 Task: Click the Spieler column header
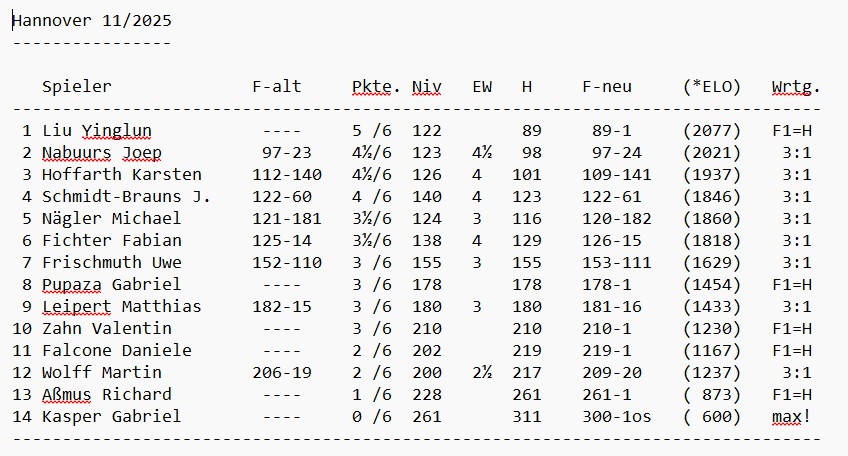77,87
